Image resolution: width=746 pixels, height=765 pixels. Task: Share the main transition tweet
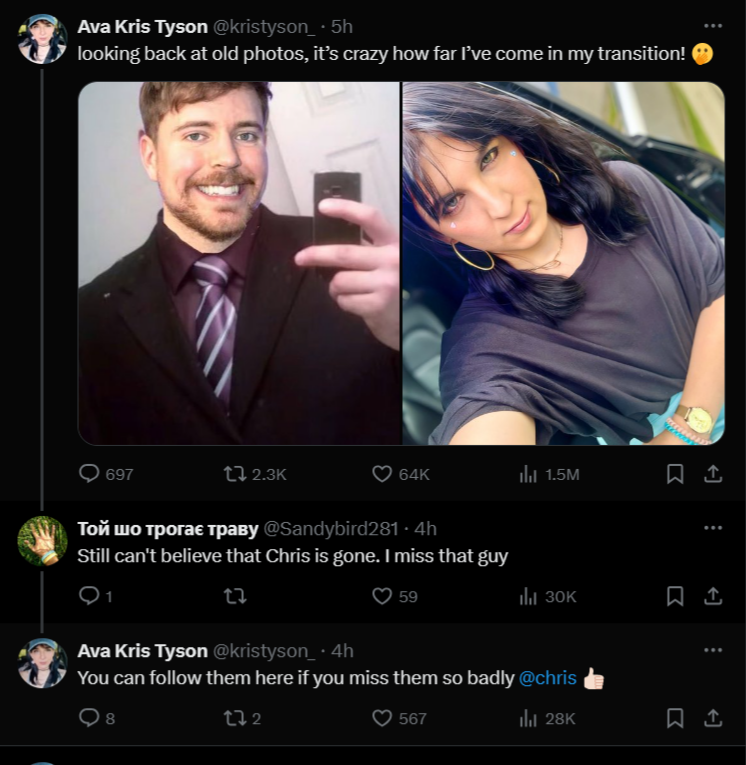[713, 474]
